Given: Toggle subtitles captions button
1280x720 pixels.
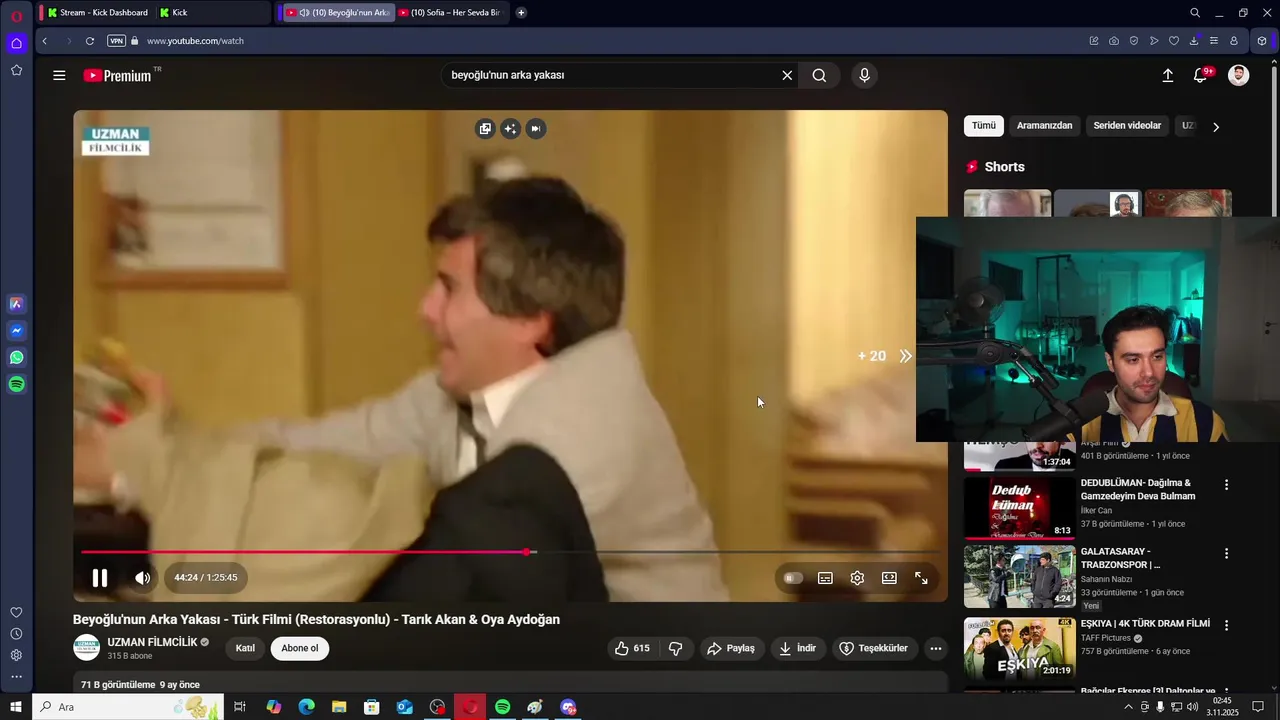Looking at the screenshot, I should click(x=825, y=578).
